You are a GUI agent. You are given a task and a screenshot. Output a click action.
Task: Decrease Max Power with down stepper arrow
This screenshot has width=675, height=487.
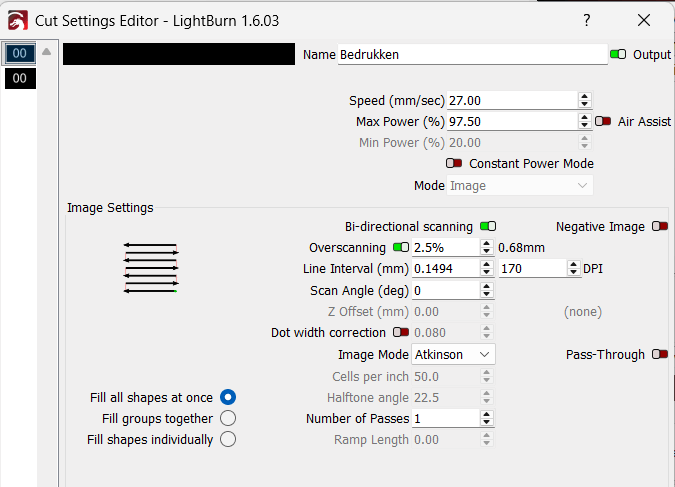click(x=584, y=126)
